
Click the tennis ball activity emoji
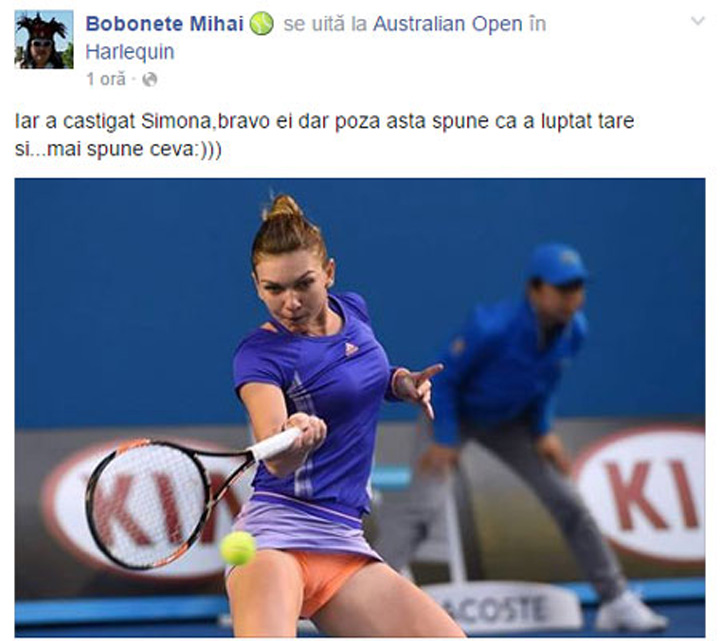(x=261, y=24)
